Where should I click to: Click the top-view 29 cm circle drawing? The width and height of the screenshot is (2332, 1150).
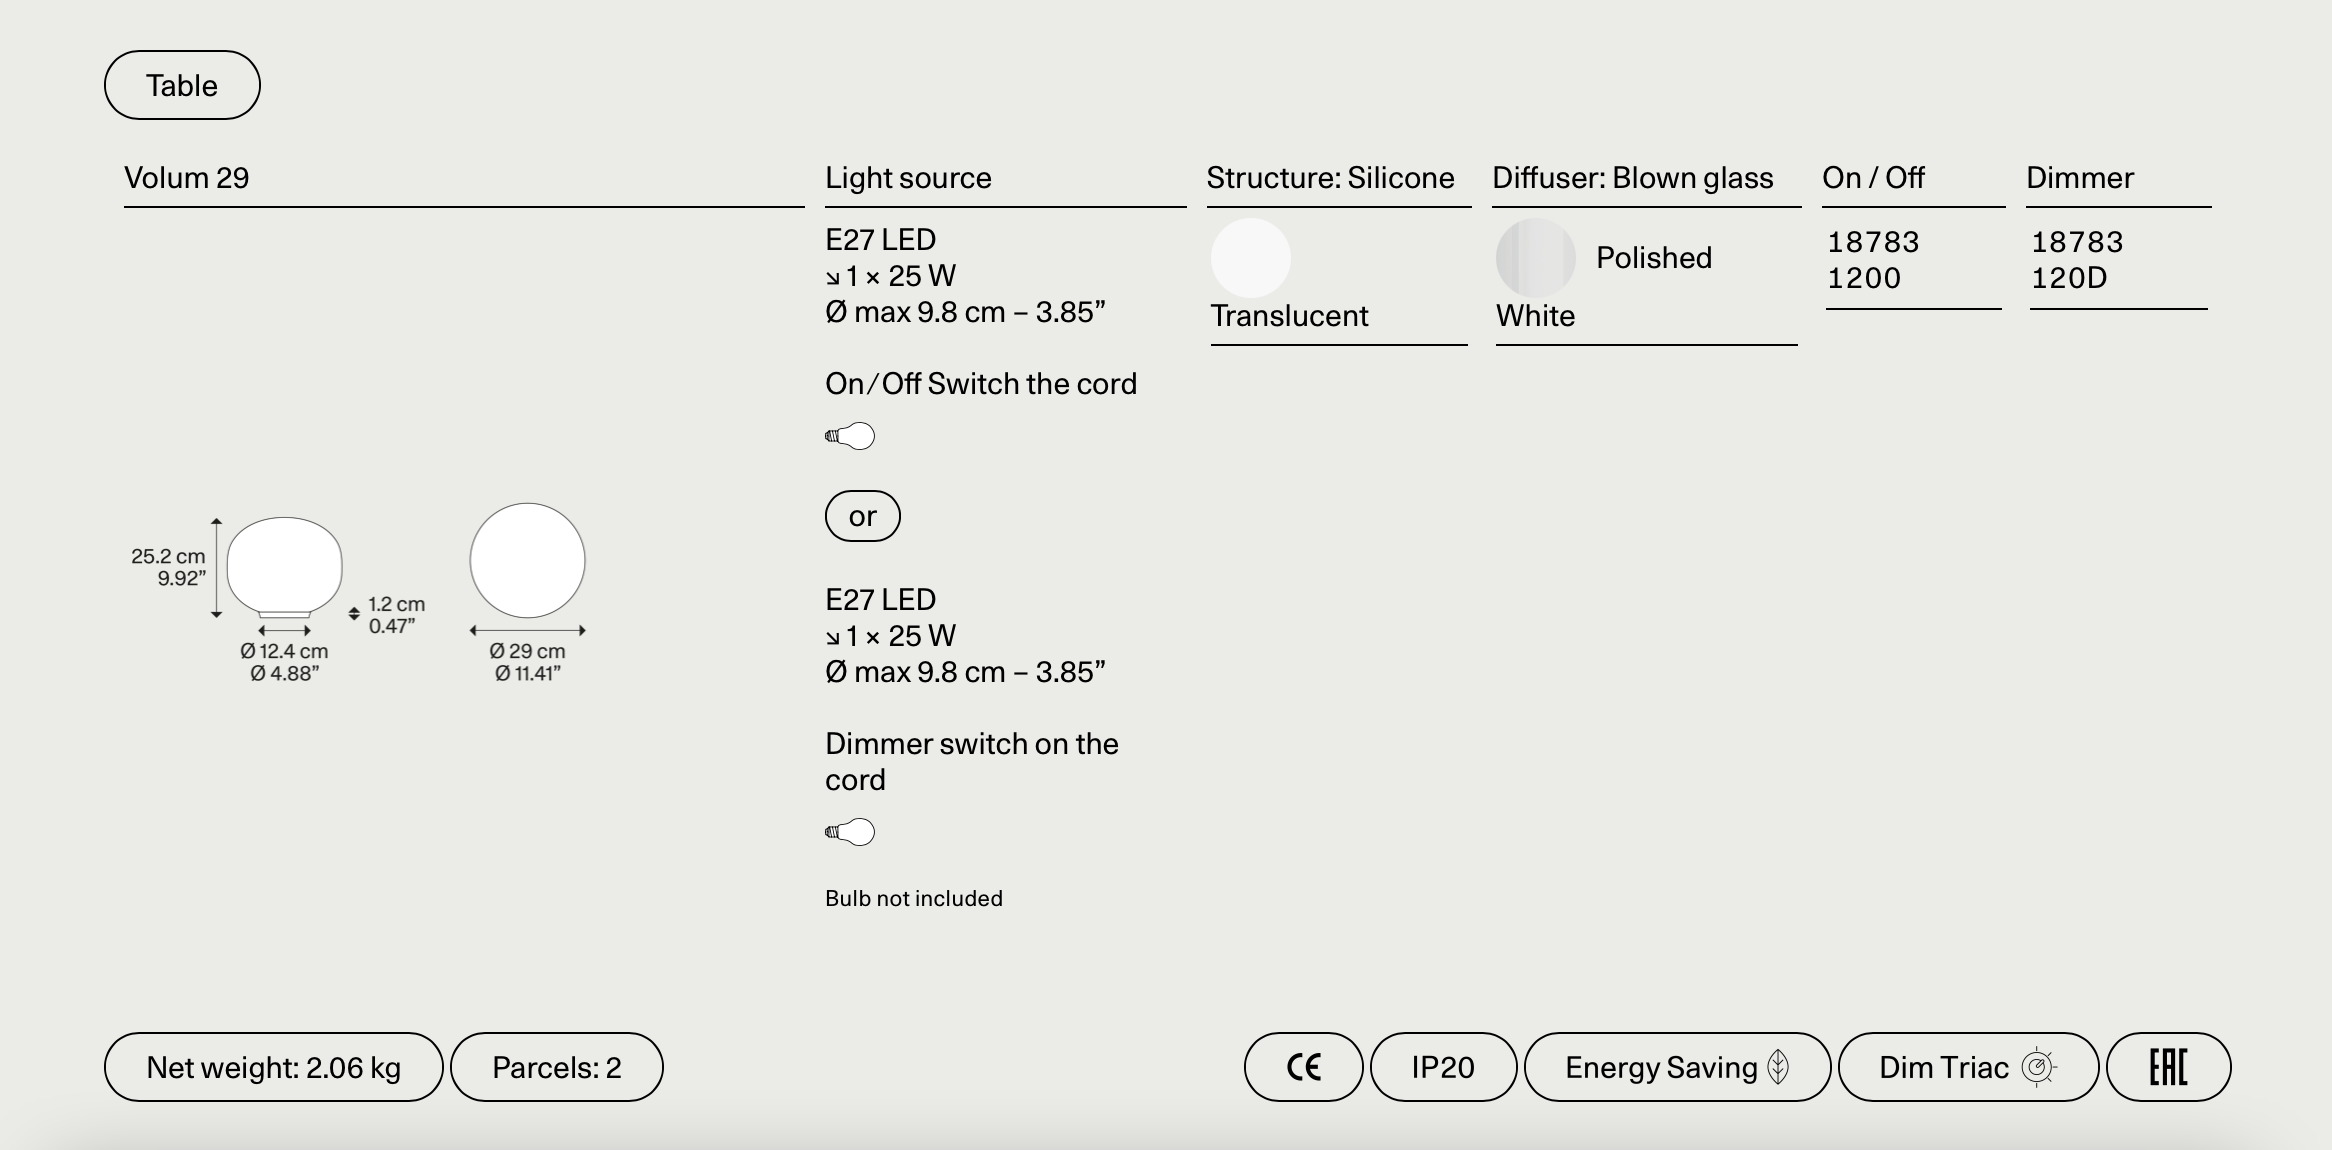pos(527,561)
